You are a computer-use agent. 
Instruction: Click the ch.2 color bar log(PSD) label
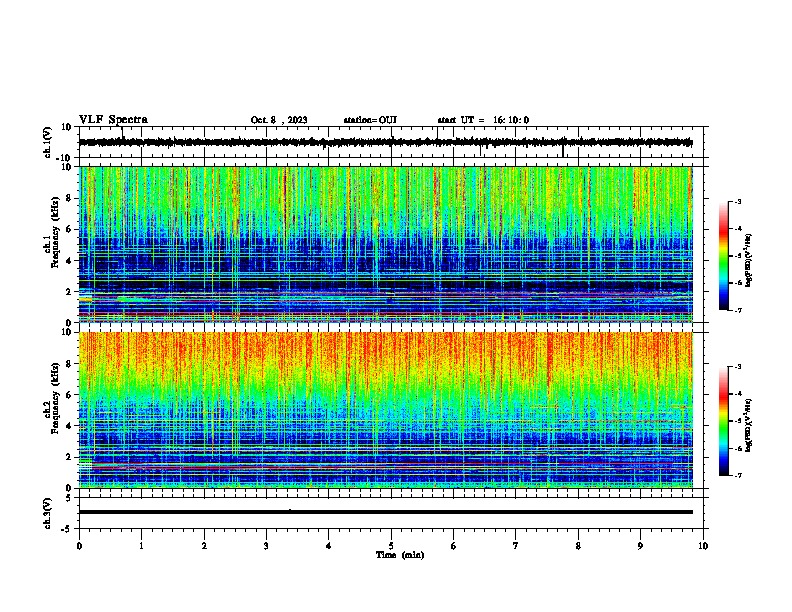[749, 425]
